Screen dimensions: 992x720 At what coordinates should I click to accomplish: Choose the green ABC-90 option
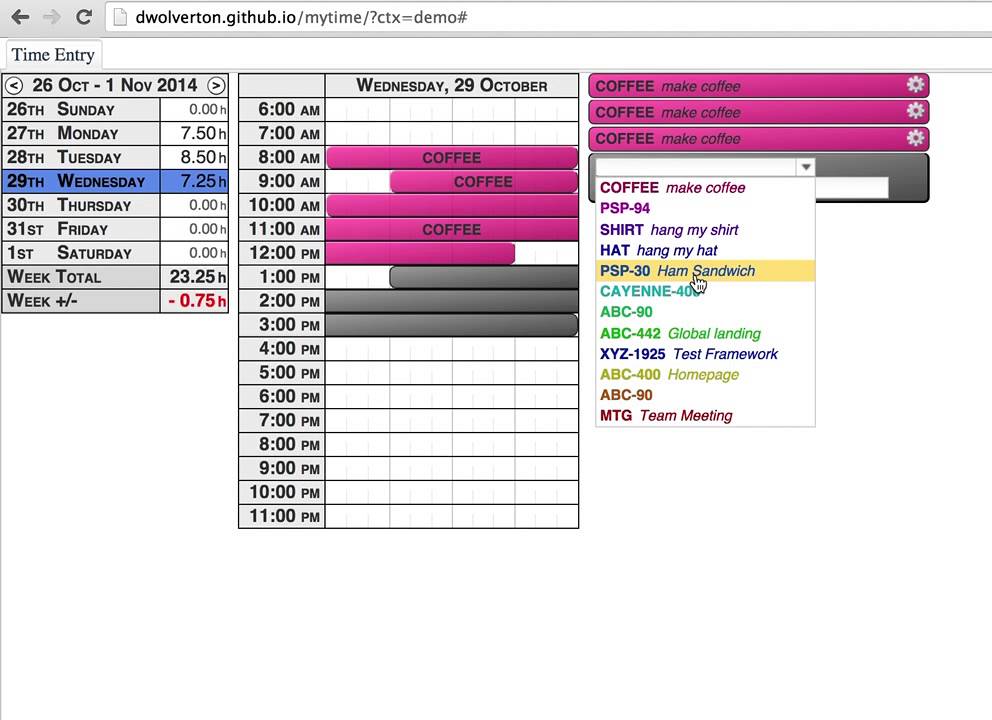coord(705,312)
